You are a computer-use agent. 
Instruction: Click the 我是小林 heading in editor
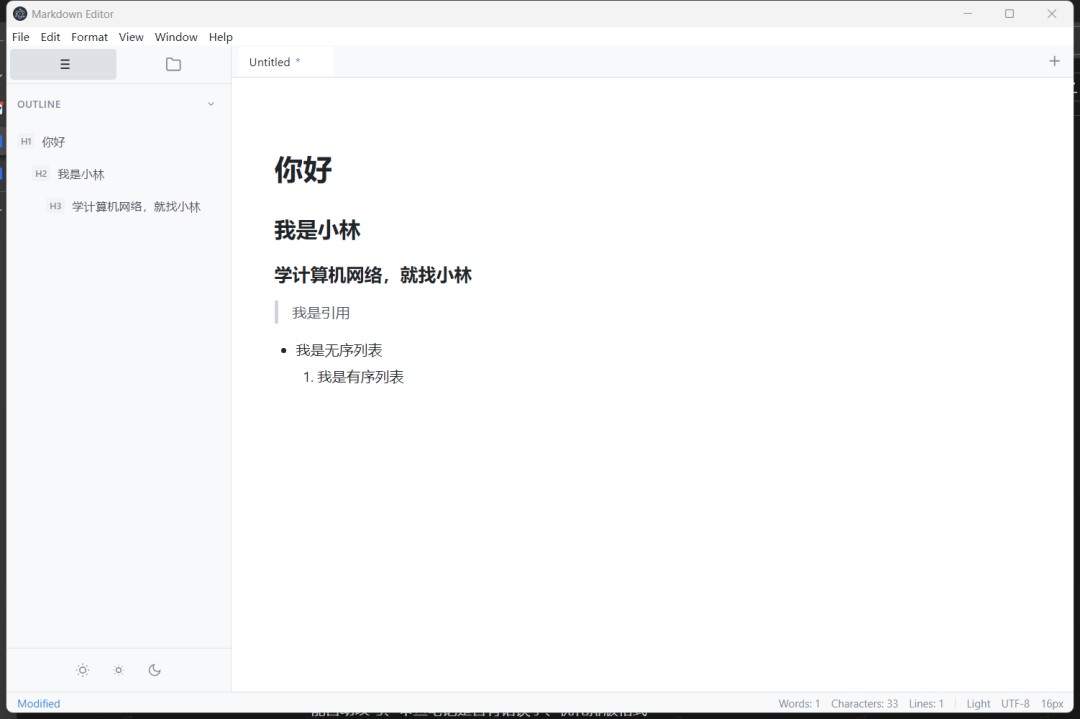pos(318,230)
